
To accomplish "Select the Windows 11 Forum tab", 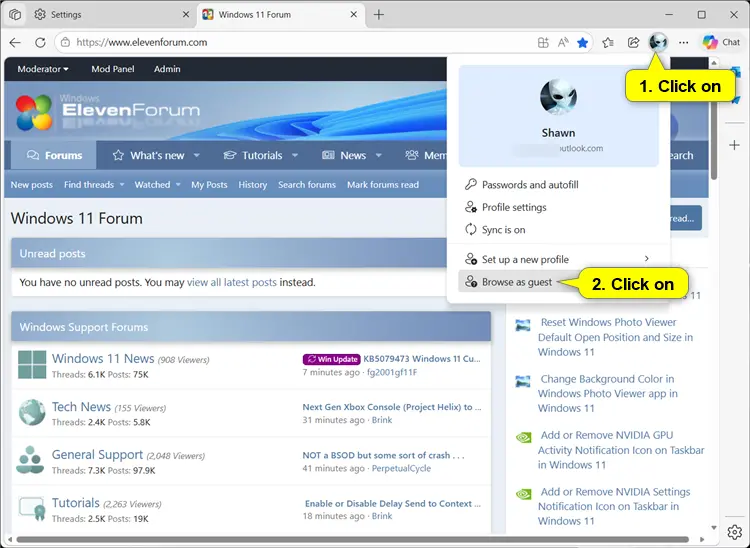I will pyautogui.click(x=280, y=15).
